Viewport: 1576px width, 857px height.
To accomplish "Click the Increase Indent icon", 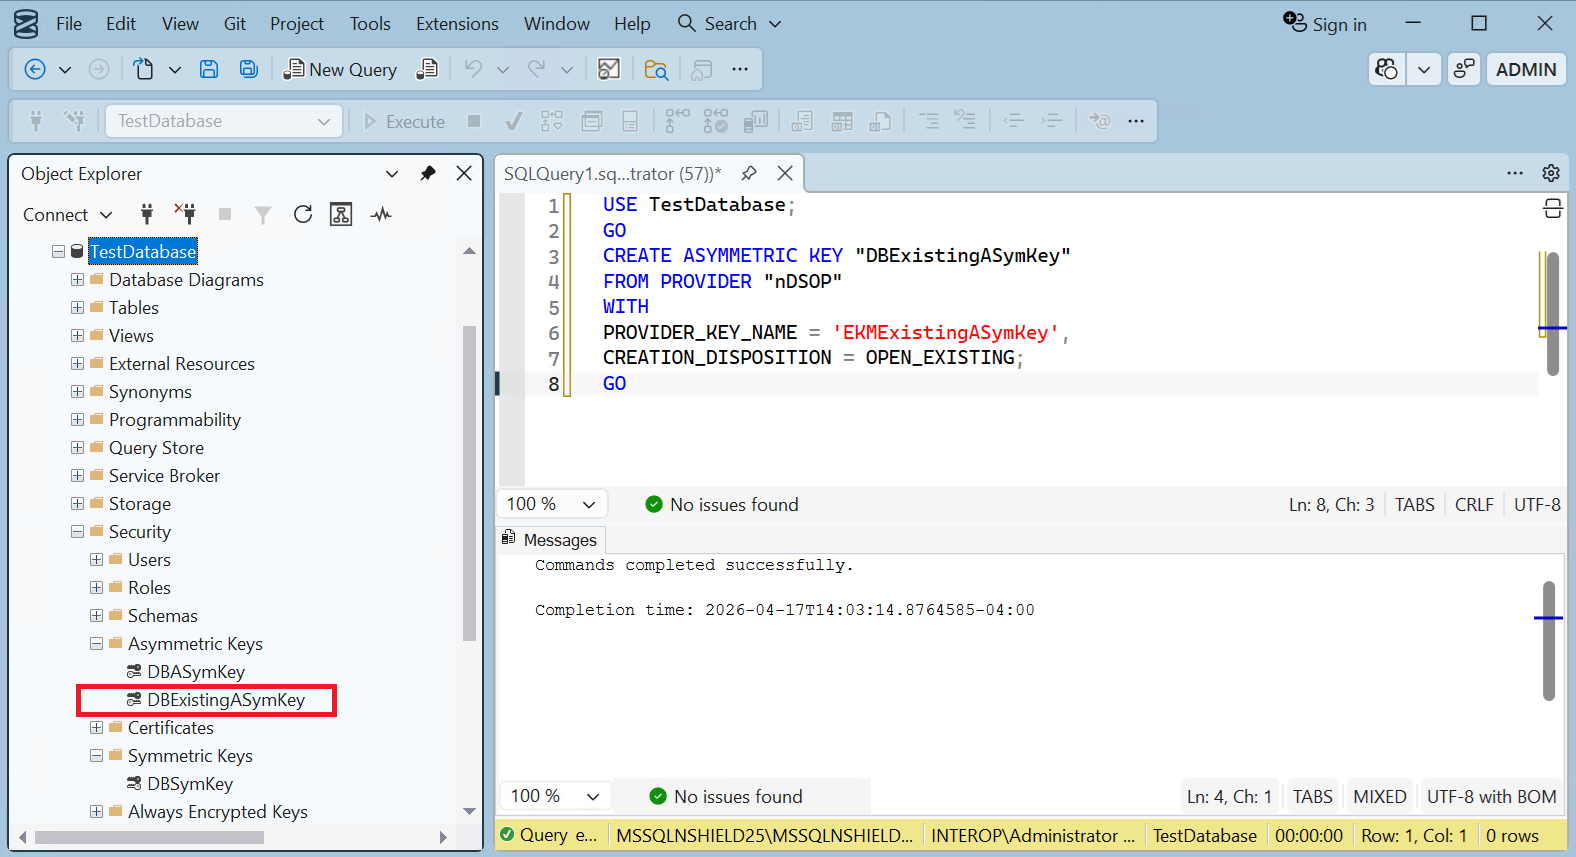I will coord(1051,121).
